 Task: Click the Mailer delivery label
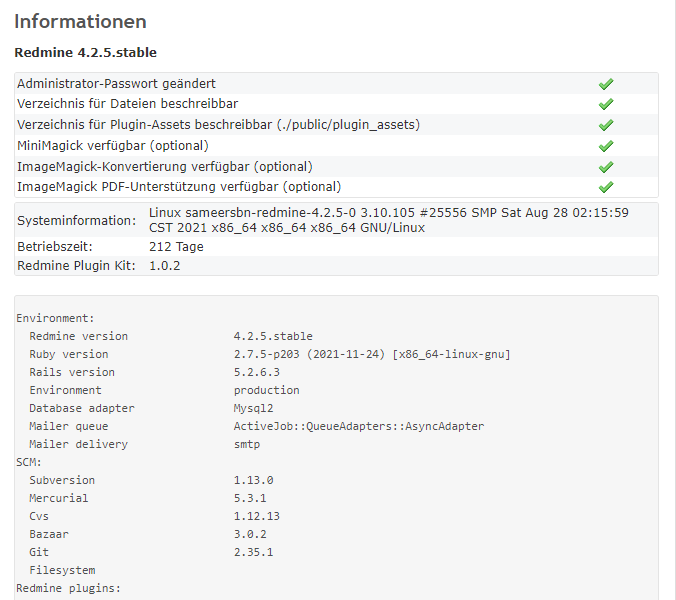pyautogui.click(x=78, y=444)
